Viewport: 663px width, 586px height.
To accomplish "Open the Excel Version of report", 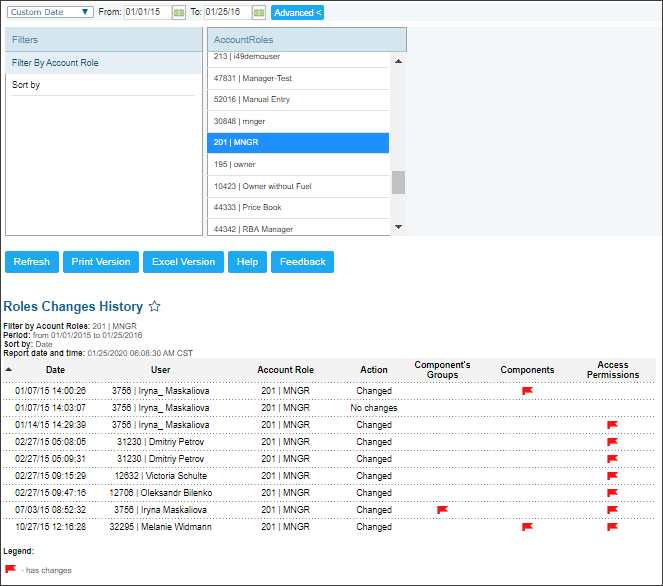I will (183, 262).
